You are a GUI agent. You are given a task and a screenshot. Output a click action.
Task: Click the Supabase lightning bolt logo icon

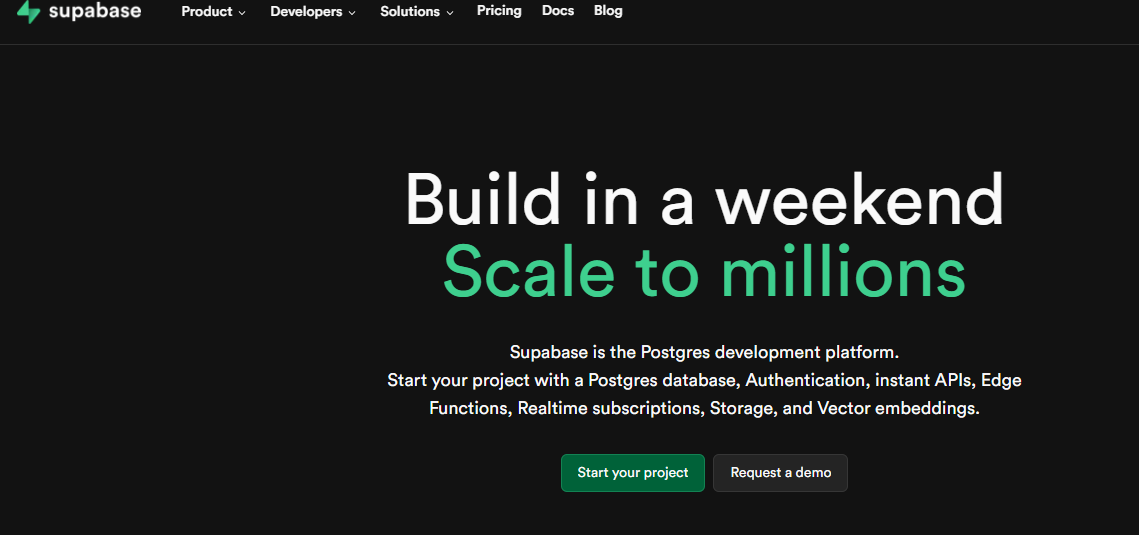click(29, 12)
